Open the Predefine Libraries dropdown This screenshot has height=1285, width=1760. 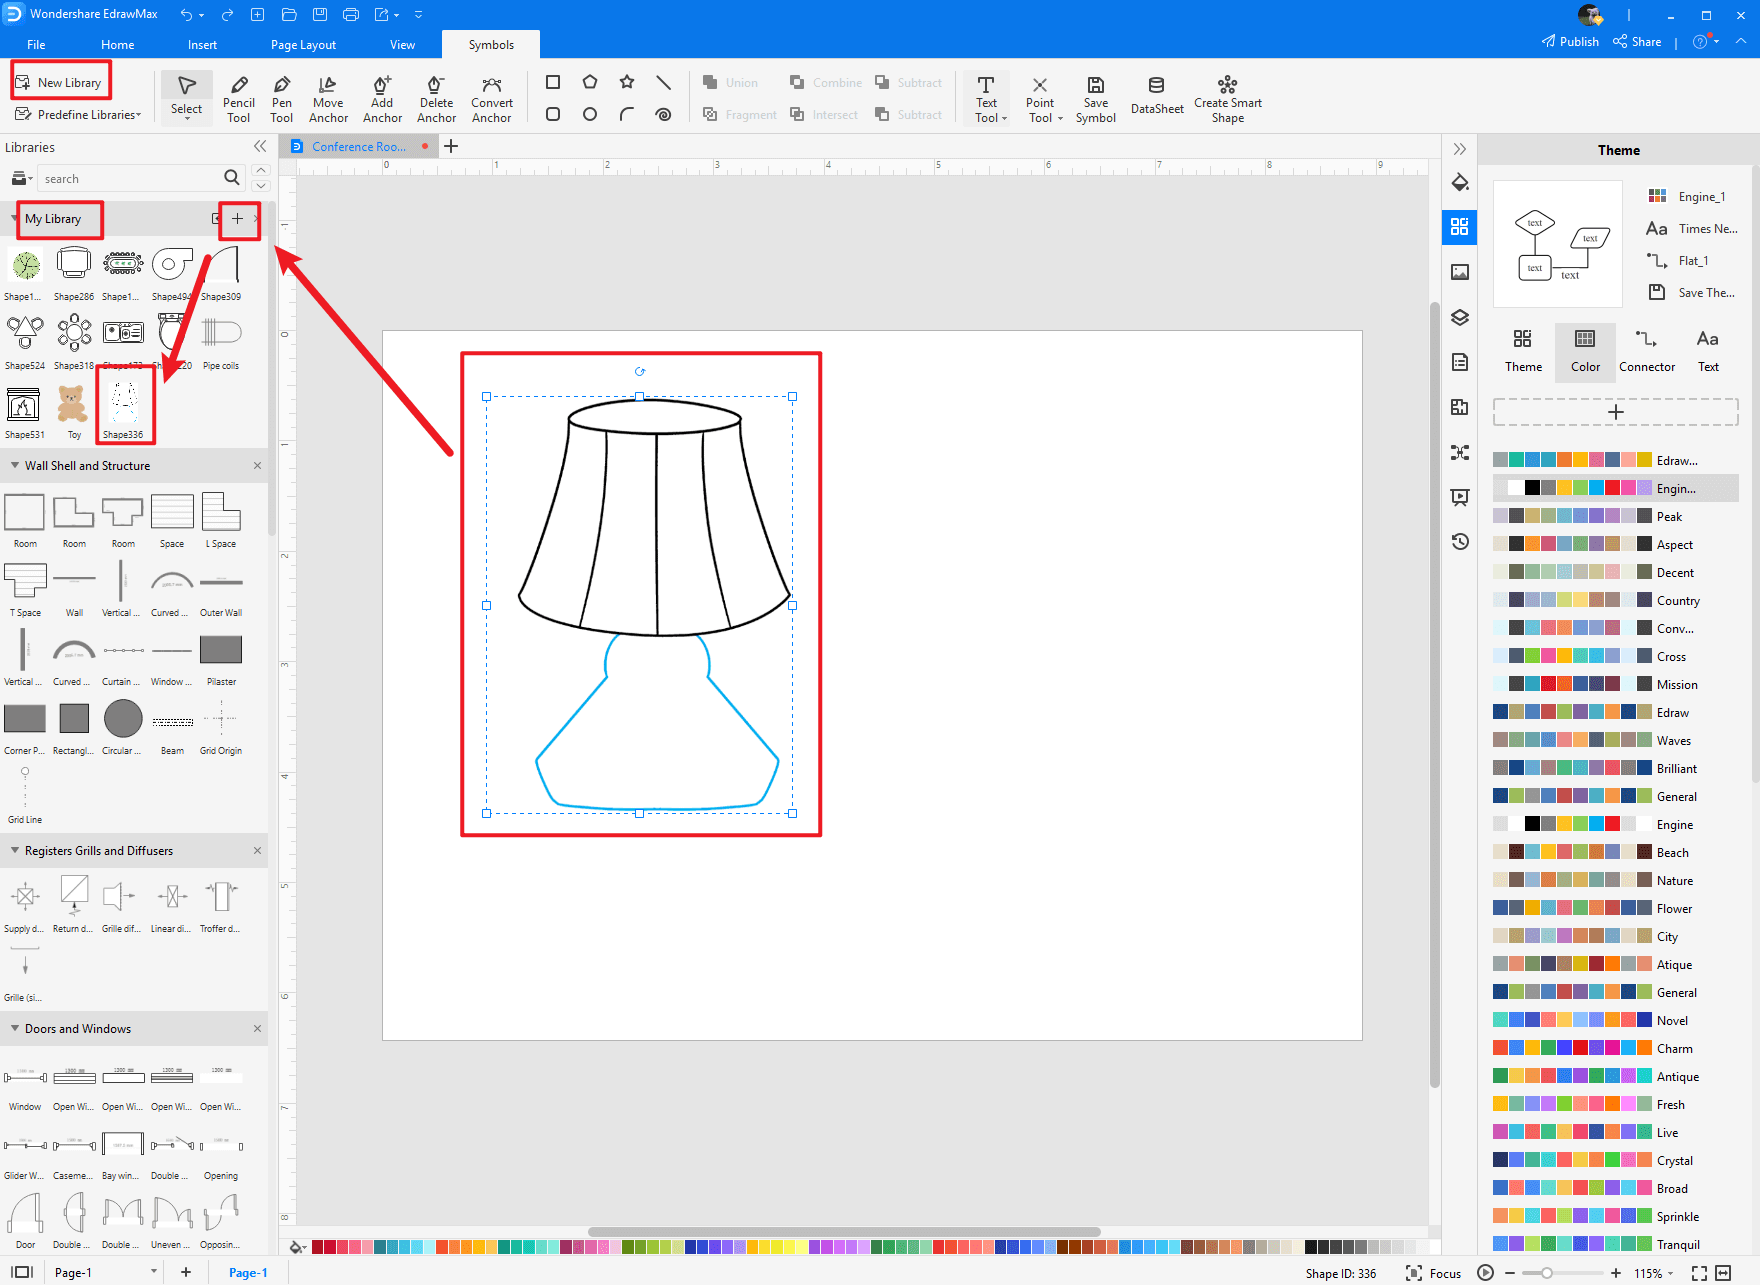coord(80,115)
